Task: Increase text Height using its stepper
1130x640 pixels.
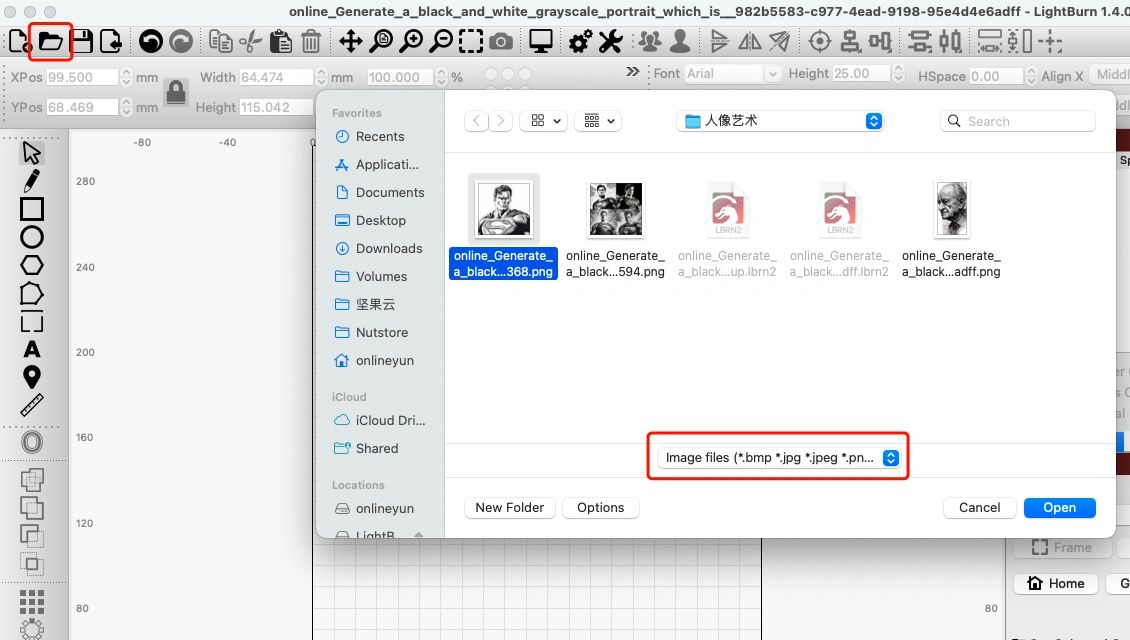Action: tap(897, 68)
